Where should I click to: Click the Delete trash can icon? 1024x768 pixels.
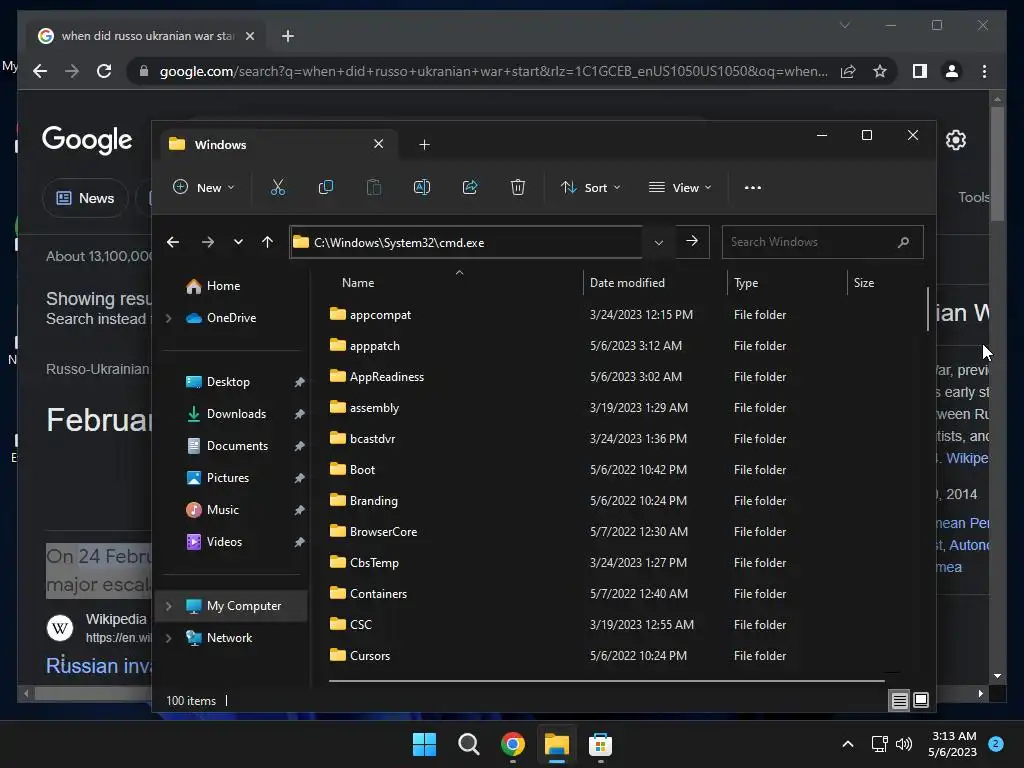pyautogui.click(x=518, y=187)
